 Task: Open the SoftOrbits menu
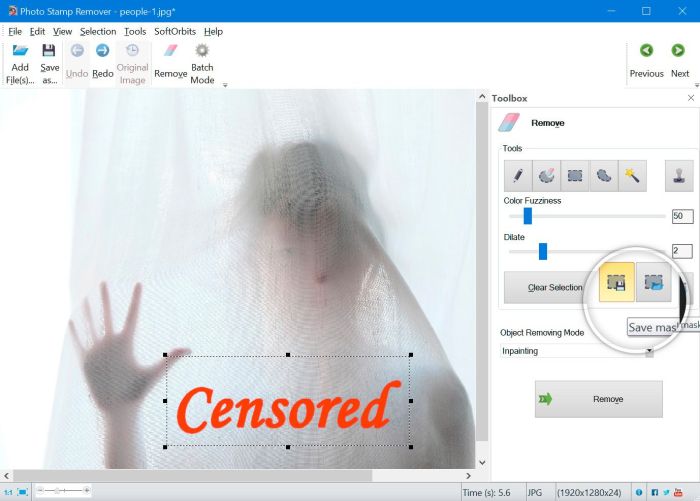tap(175, 31)
